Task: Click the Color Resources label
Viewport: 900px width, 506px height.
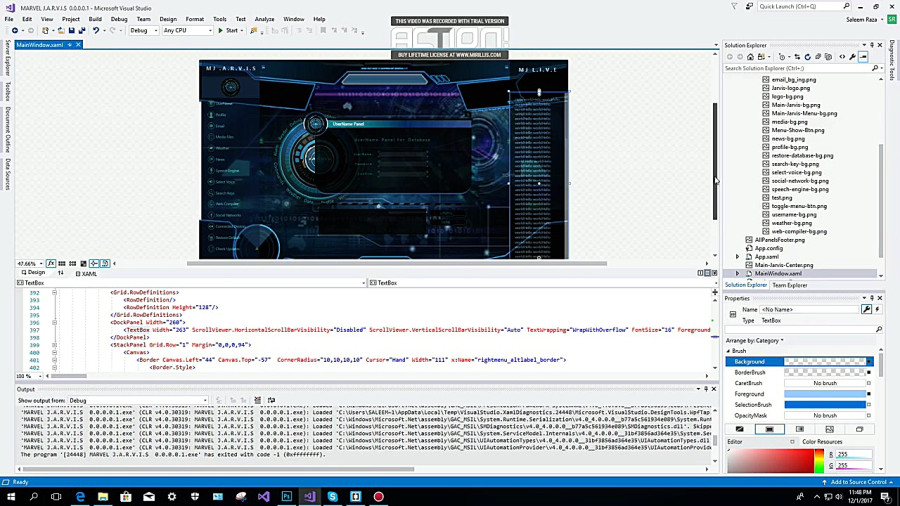Action: click(822, 442)
